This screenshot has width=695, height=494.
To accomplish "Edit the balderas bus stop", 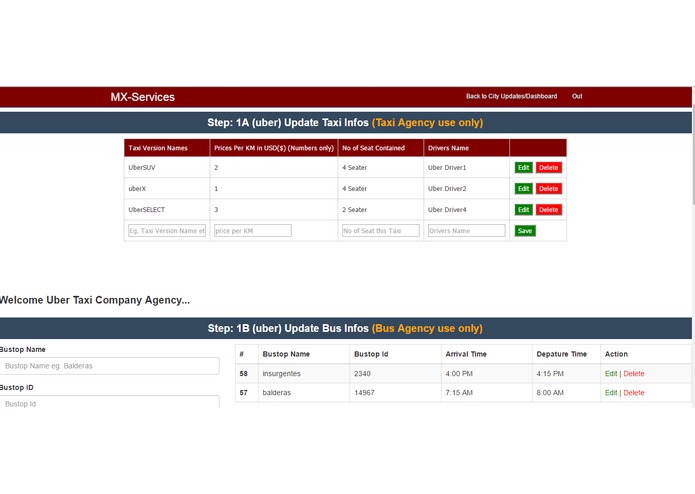I will click(611, 393).
